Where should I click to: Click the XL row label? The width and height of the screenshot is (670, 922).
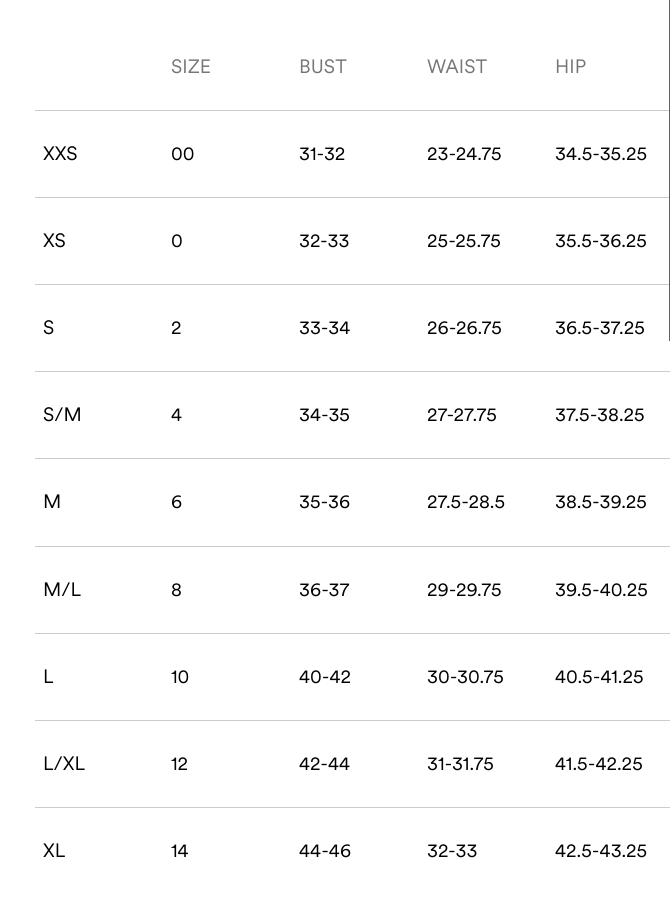[x=54, y=851]
